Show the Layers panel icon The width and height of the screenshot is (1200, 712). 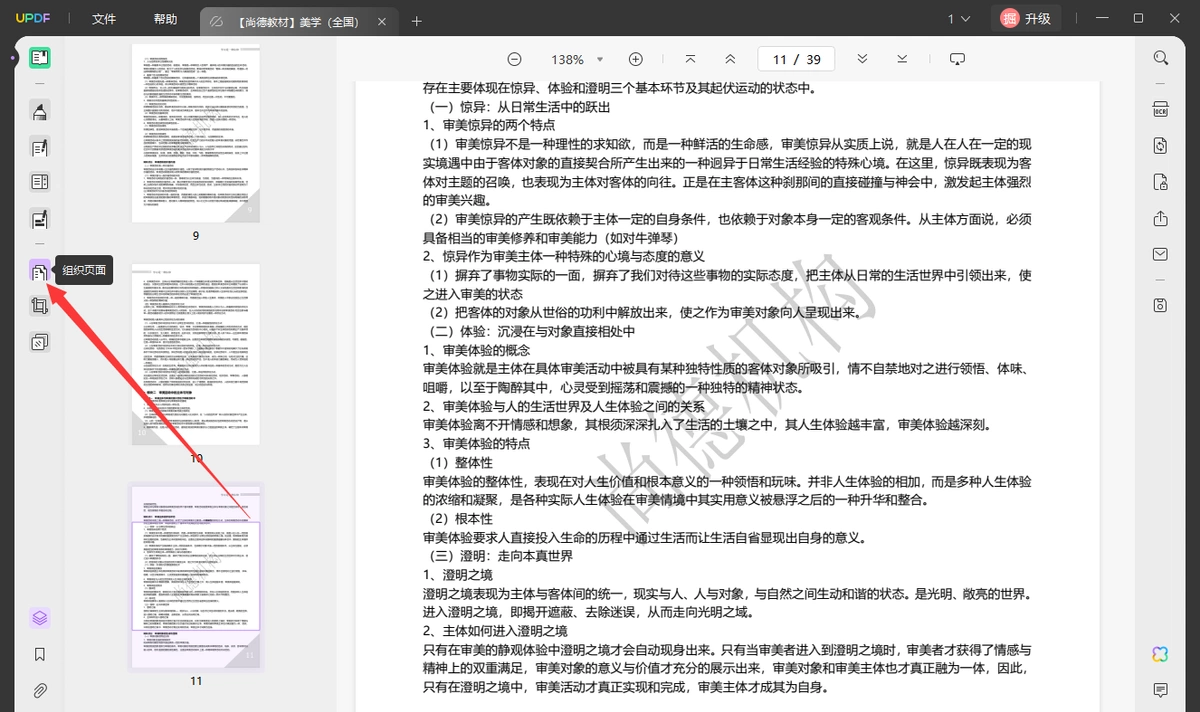coord(39,618)
